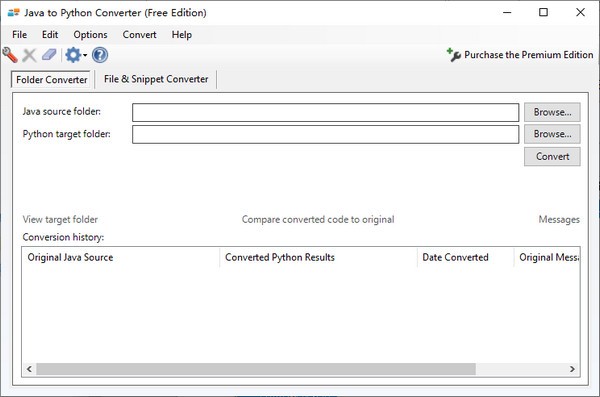
Task: Click the blue question mark help icon
Action: (100, 55)
